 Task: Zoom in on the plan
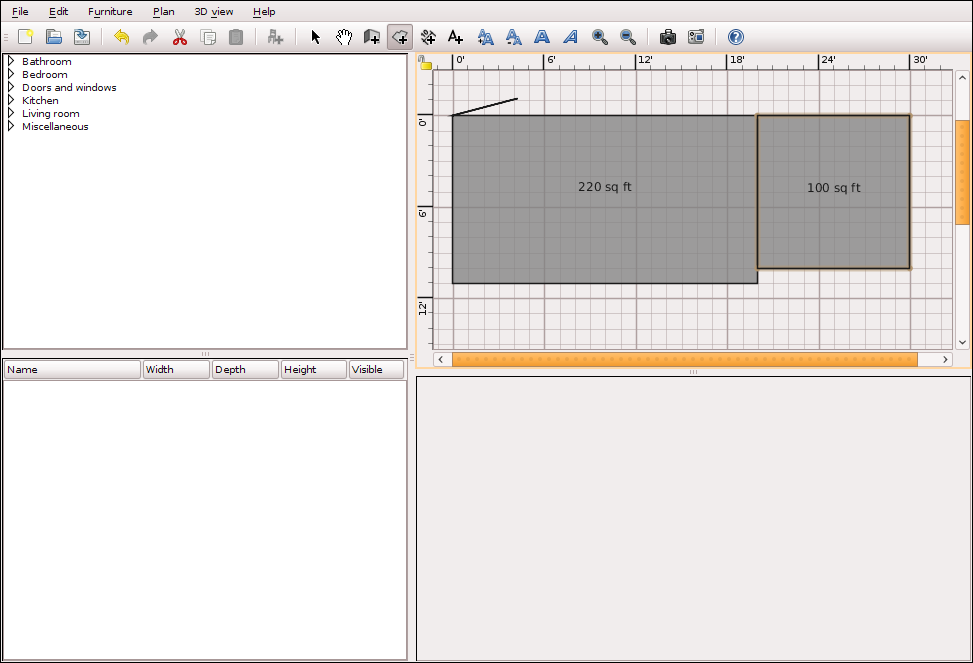(599, 37)
